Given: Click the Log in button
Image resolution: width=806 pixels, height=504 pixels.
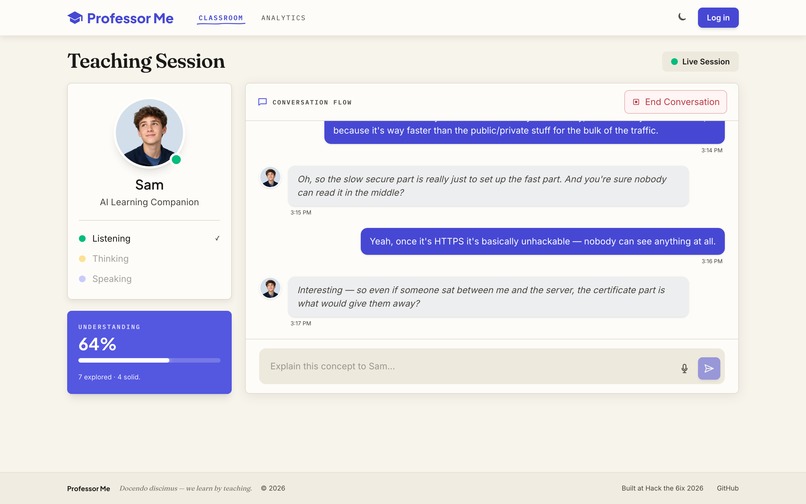Looking at the screenshot, I should [x=718, y=17].
